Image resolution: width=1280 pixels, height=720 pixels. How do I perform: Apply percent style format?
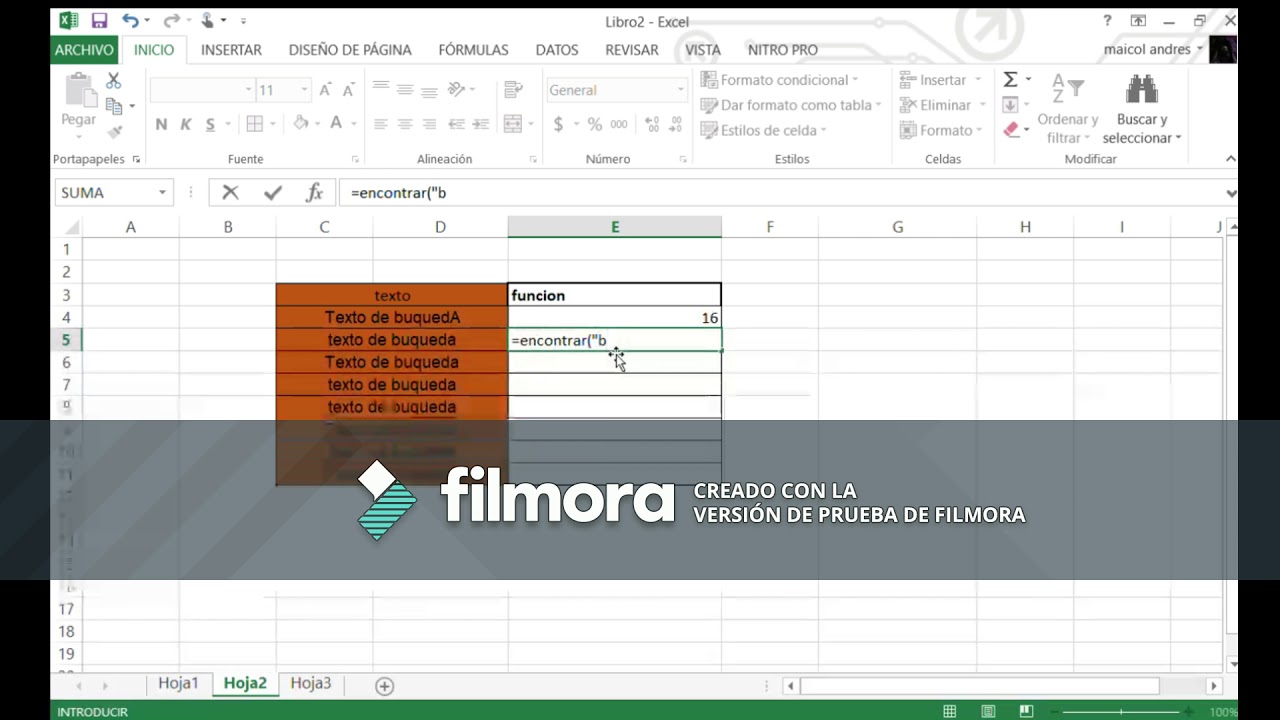(595, 124)
